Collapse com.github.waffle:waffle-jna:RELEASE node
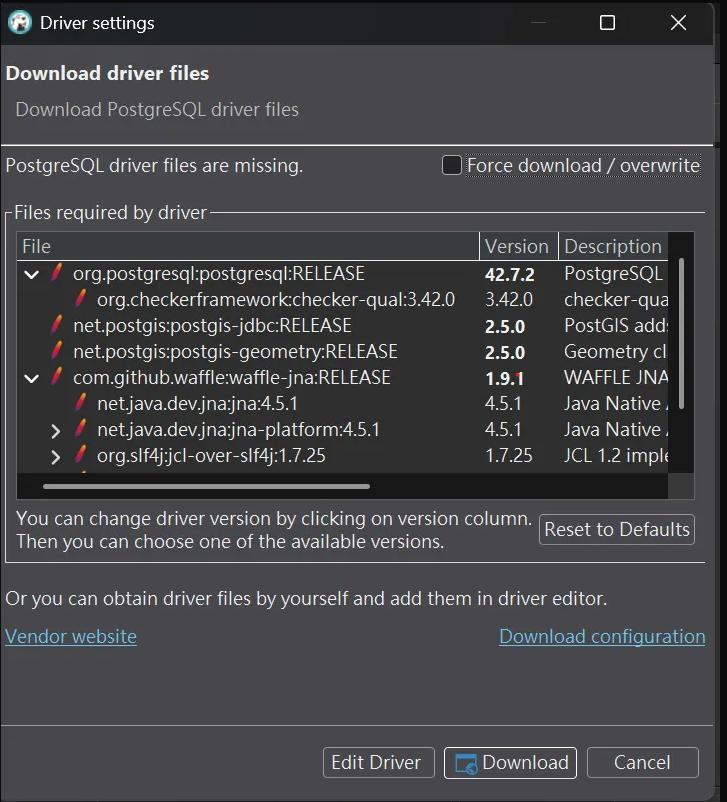The image size is (727, 802). [x=32, y=378]
